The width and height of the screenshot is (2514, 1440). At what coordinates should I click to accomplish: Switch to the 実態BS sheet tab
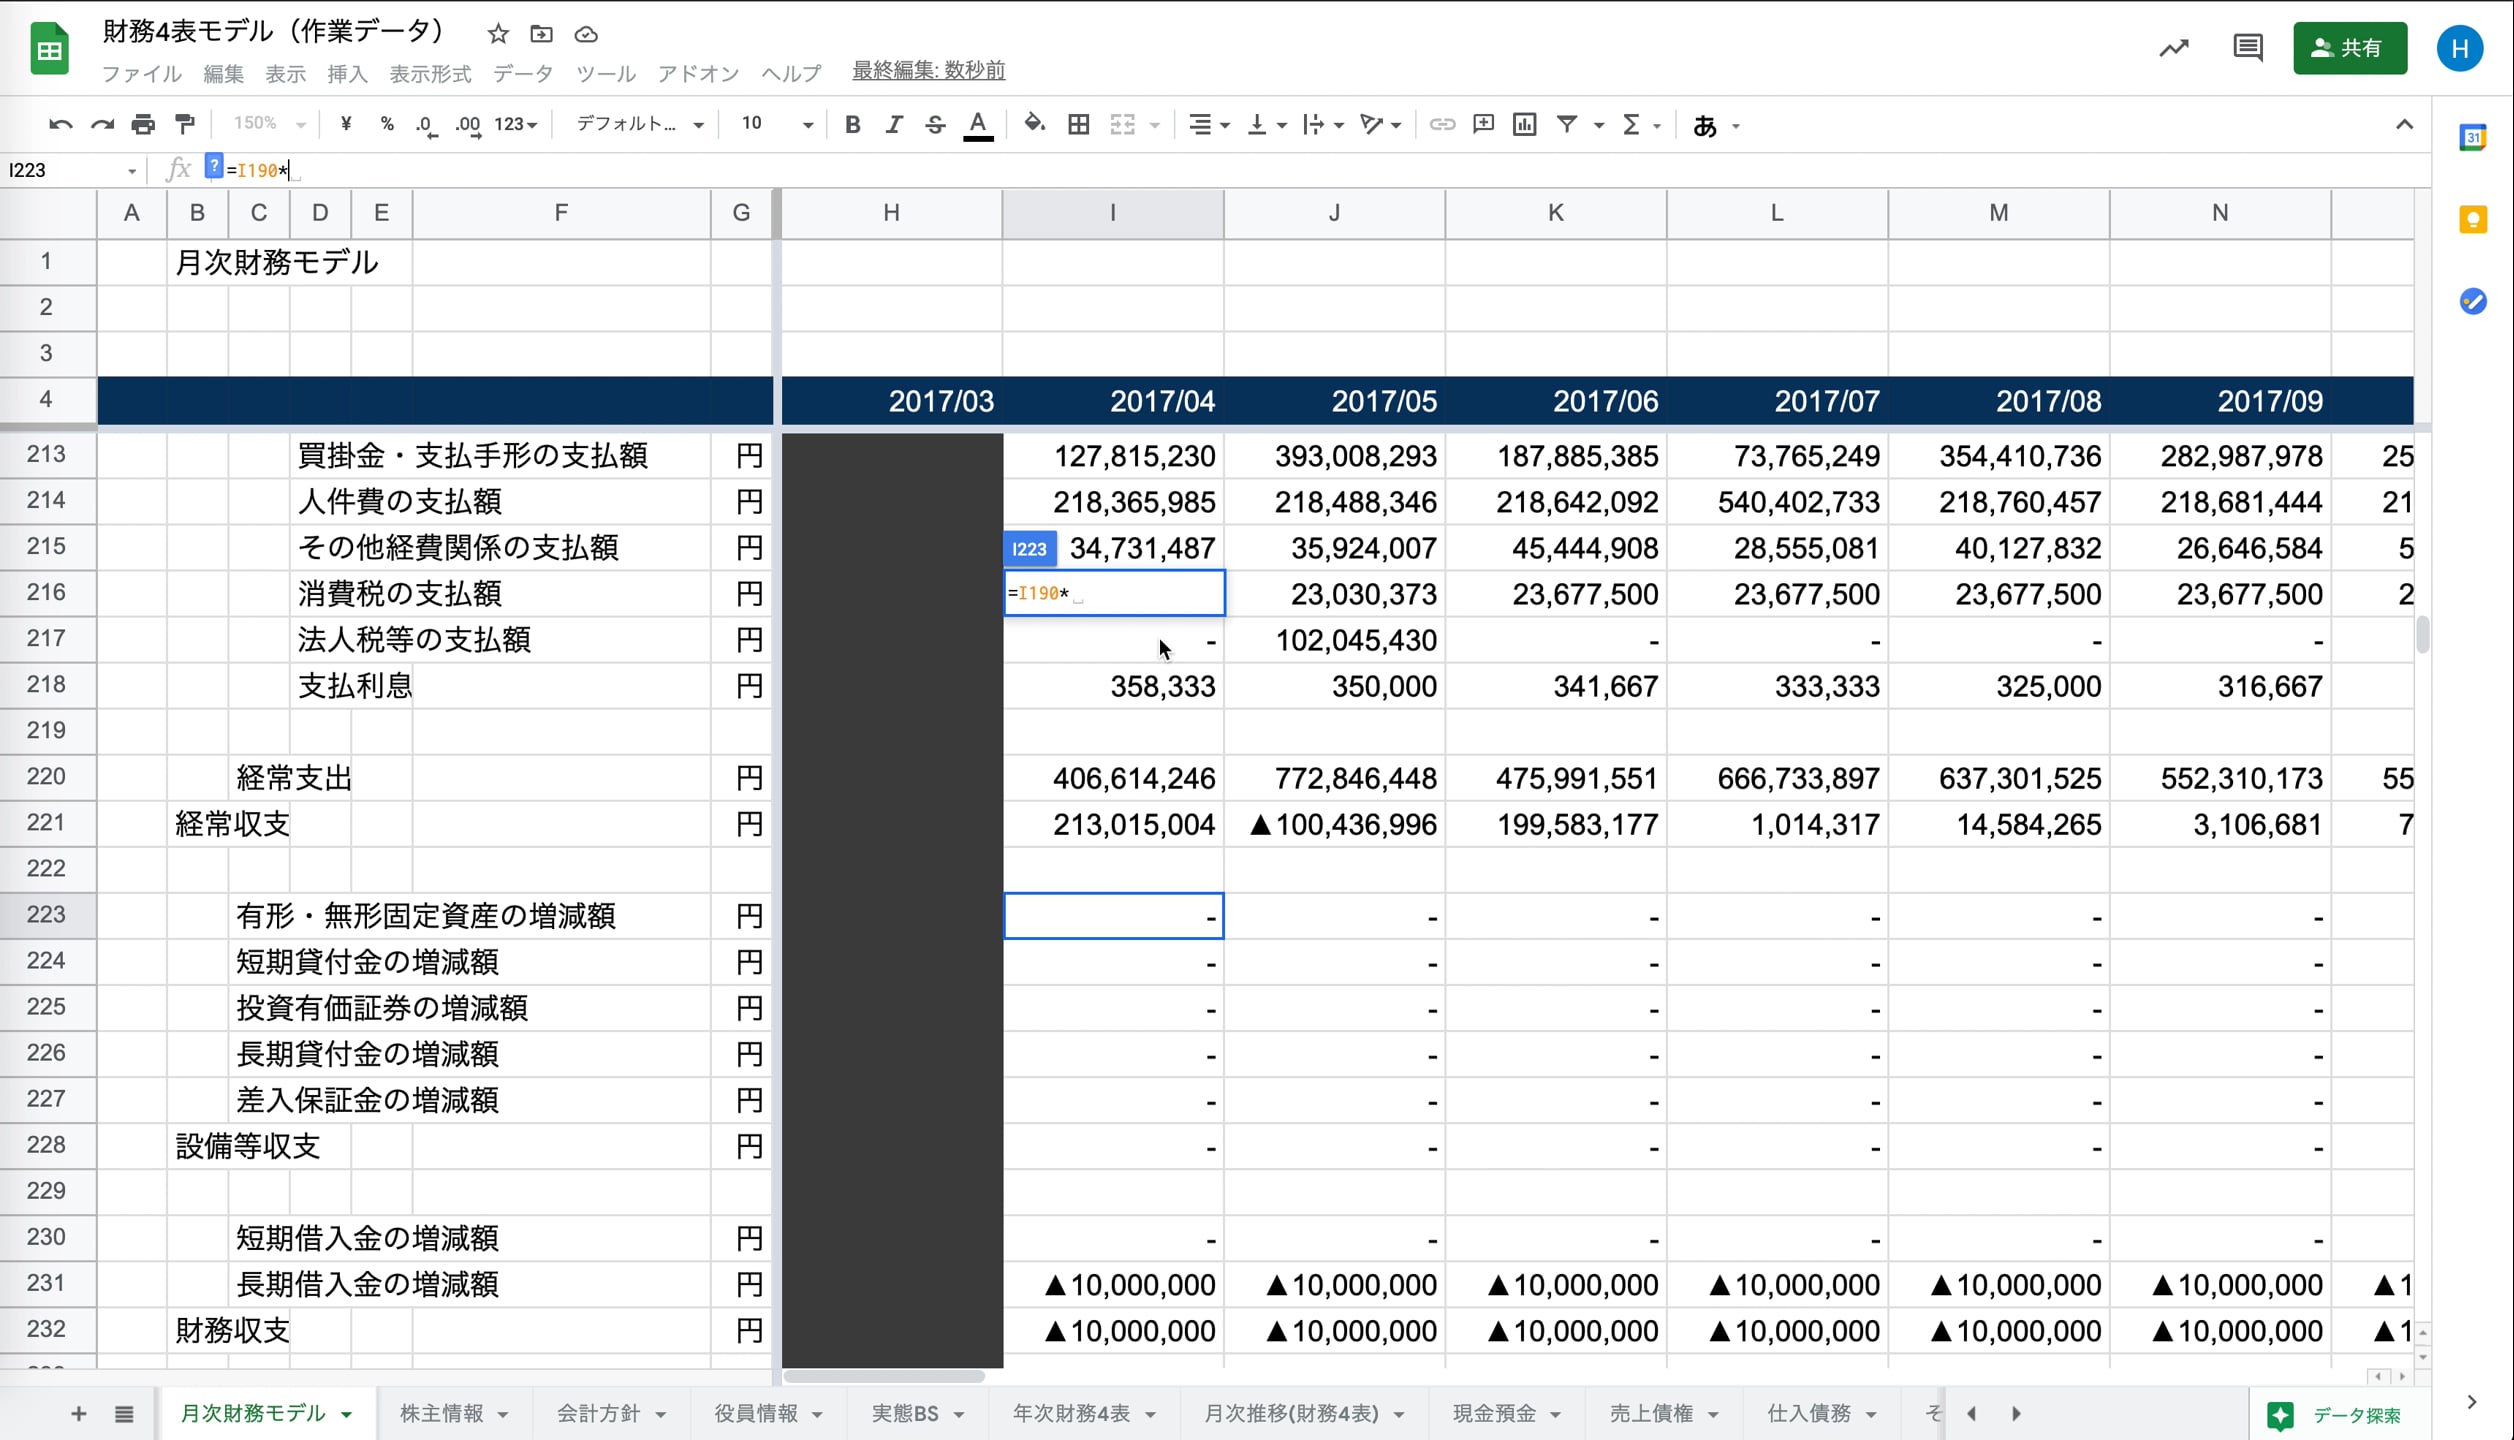tap(905, 1413)
